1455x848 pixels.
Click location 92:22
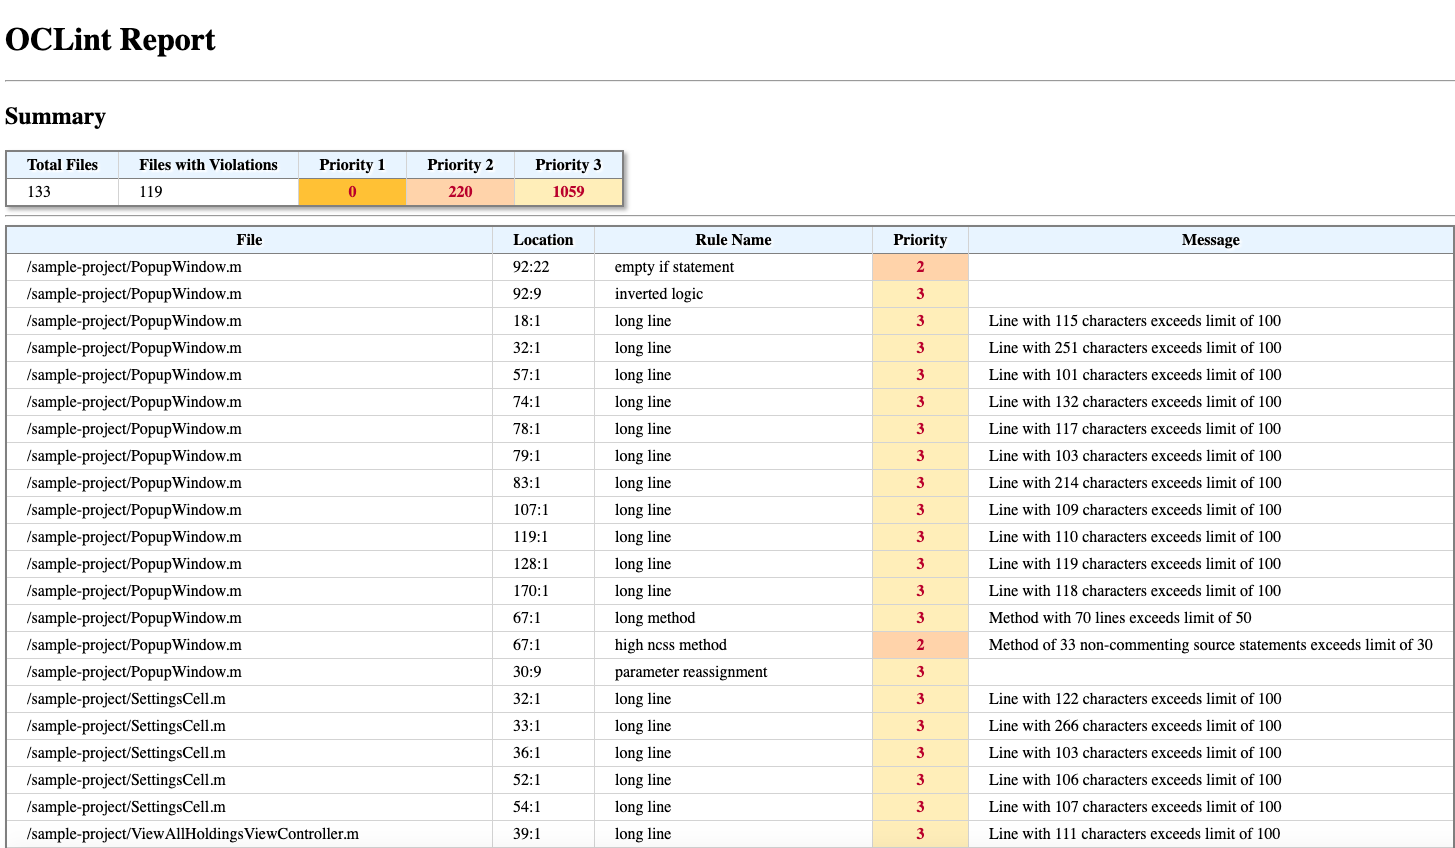pos(531,267)
